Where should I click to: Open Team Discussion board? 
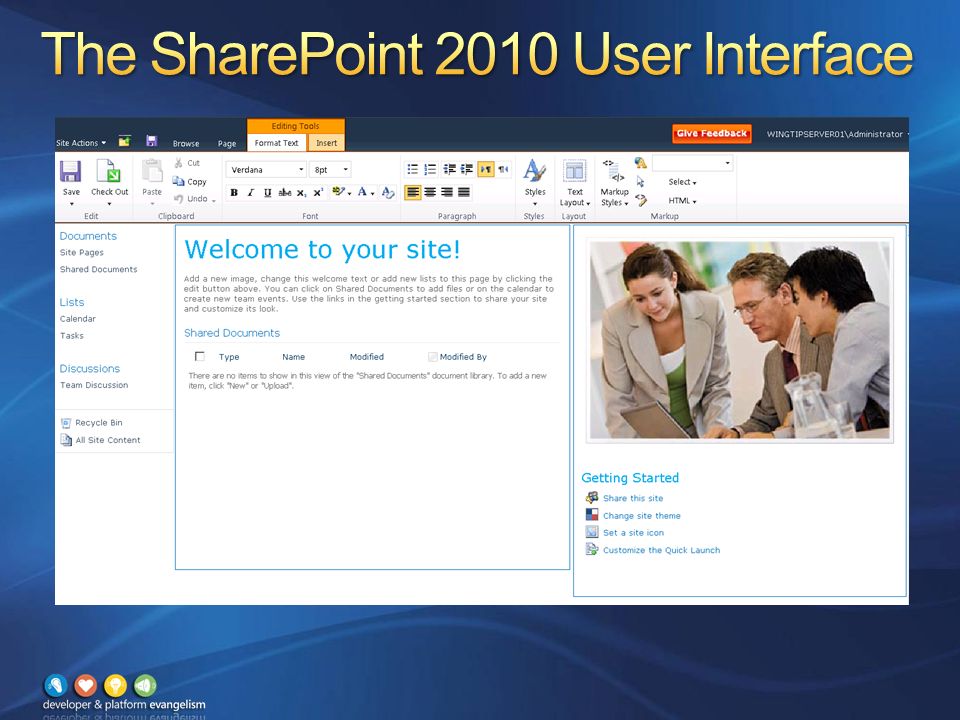[94, 385]
